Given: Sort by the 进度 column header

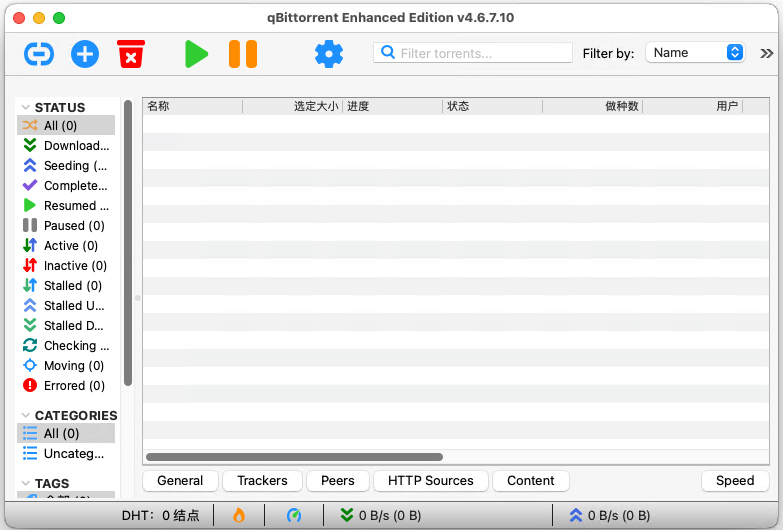Looking at the screenshot, I should pos(392,106).
